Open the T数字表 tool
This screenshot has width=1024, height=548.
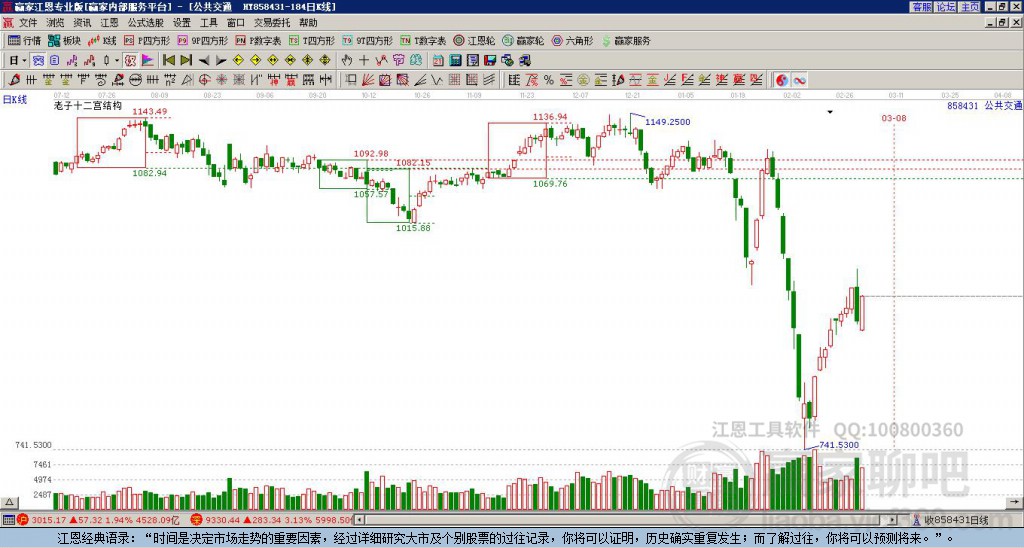423,40
